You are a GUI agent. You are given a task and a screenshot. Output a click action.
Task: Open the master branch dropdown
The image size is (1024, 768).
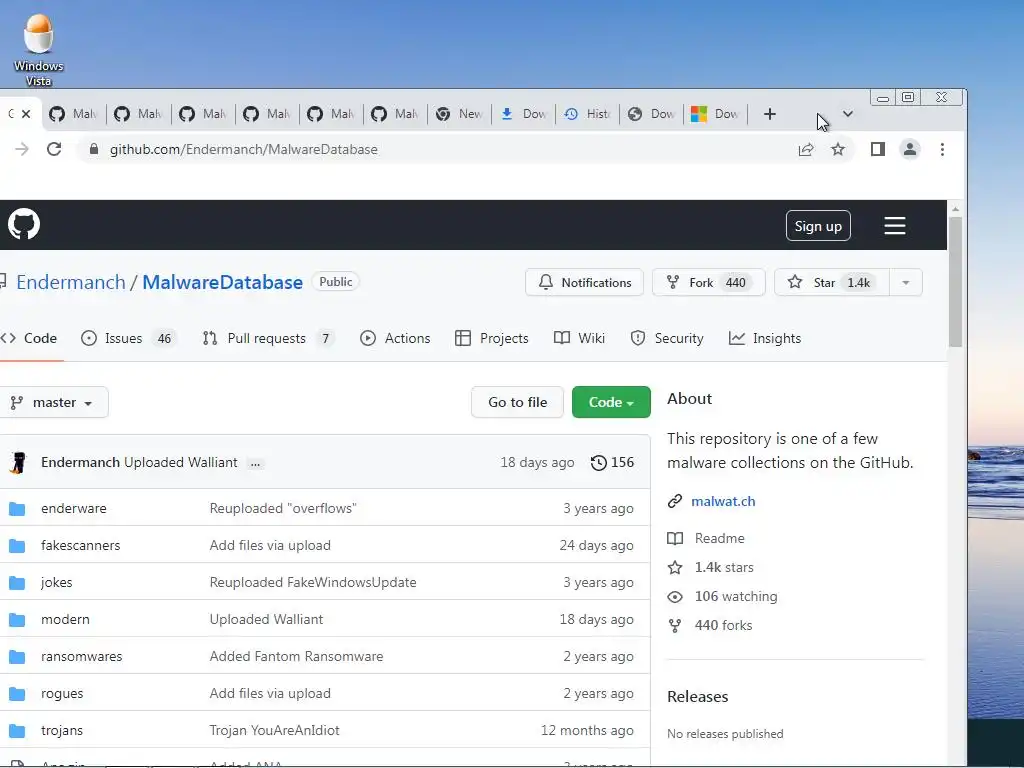[x=54, y=402]
